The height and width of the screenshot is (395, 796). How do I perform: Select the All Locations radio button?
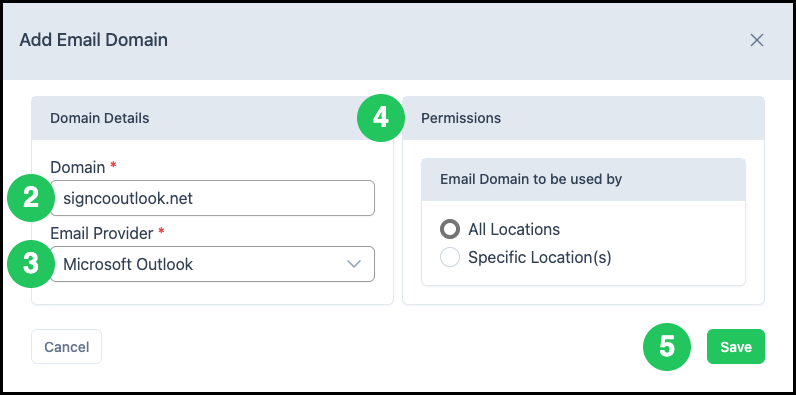[x=450, y=229]
